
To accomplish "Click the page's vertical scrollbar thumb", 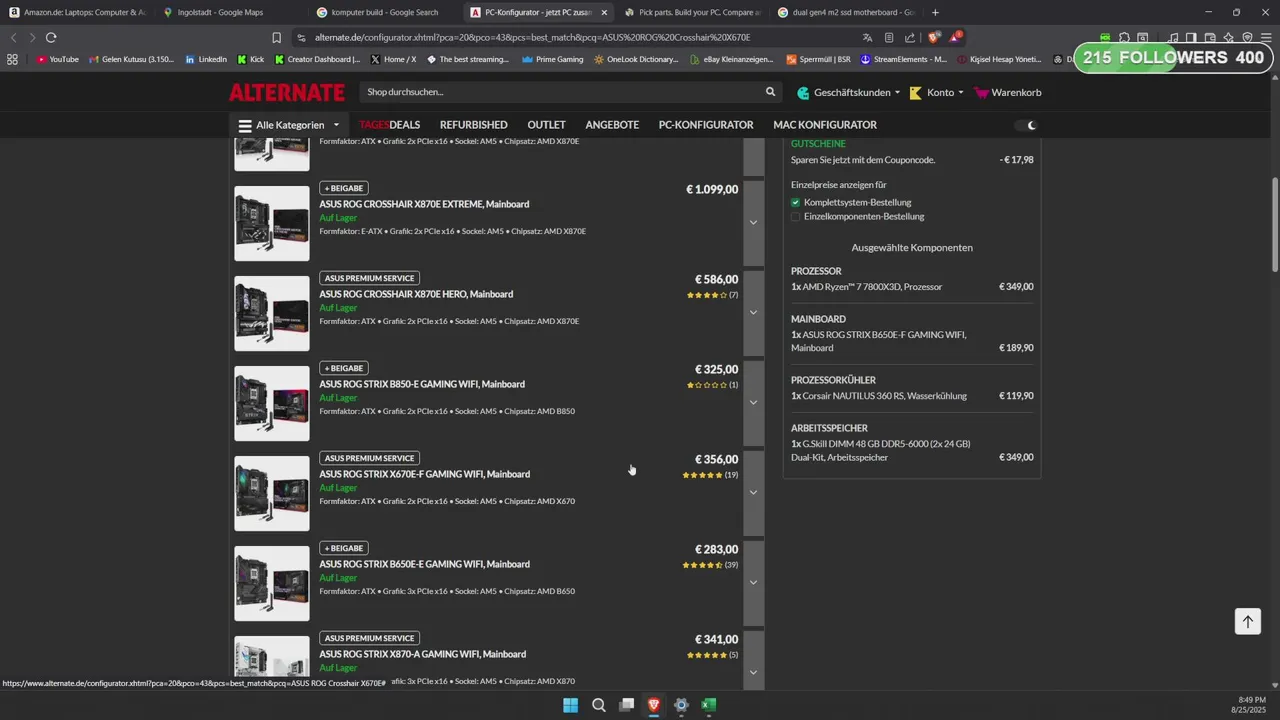I will pos(1274,224).
